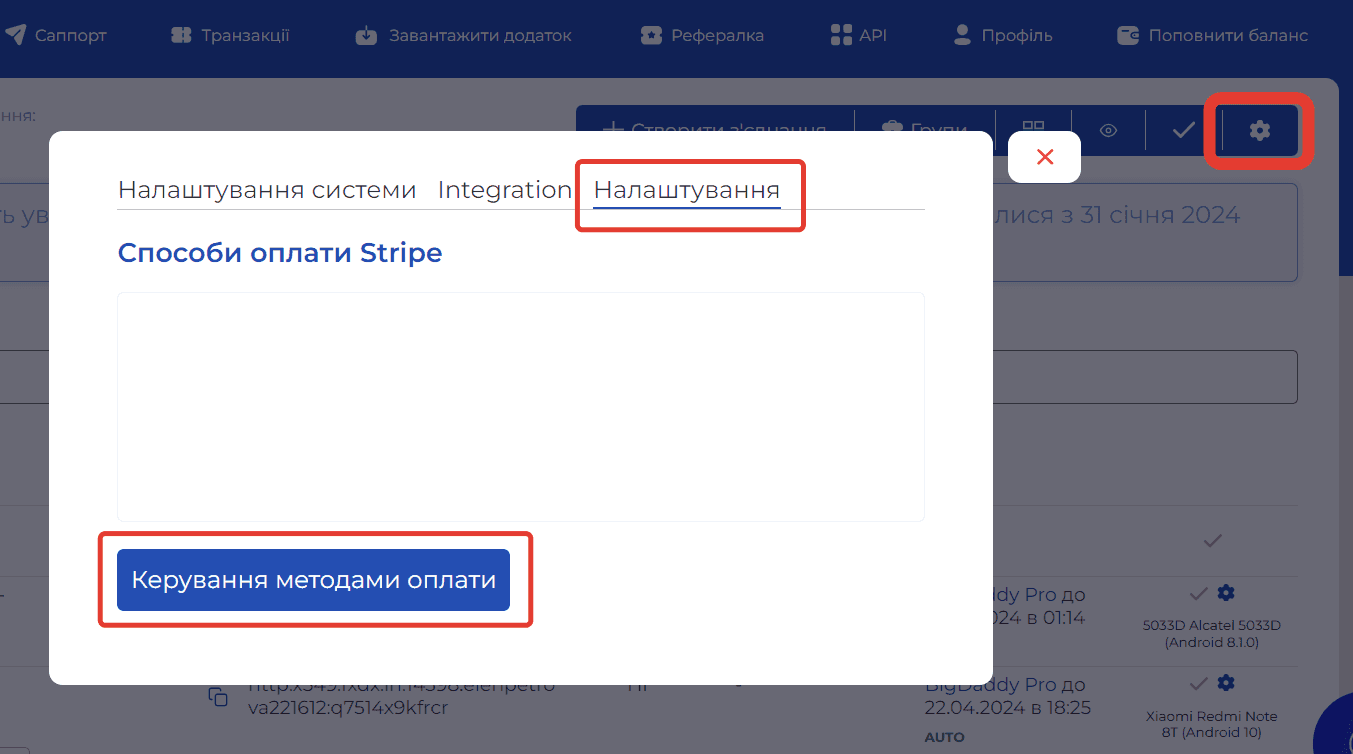Switch to grid view icon in toolbar
The width and height of the screenshot is (1353, 754).
coord(1033,127)
